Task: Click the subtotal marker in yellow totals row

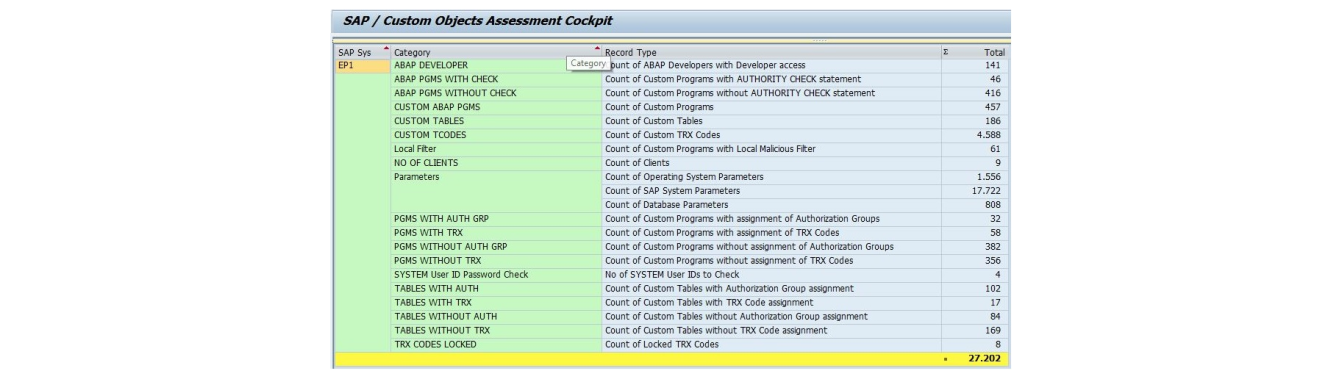Action: 946,358
